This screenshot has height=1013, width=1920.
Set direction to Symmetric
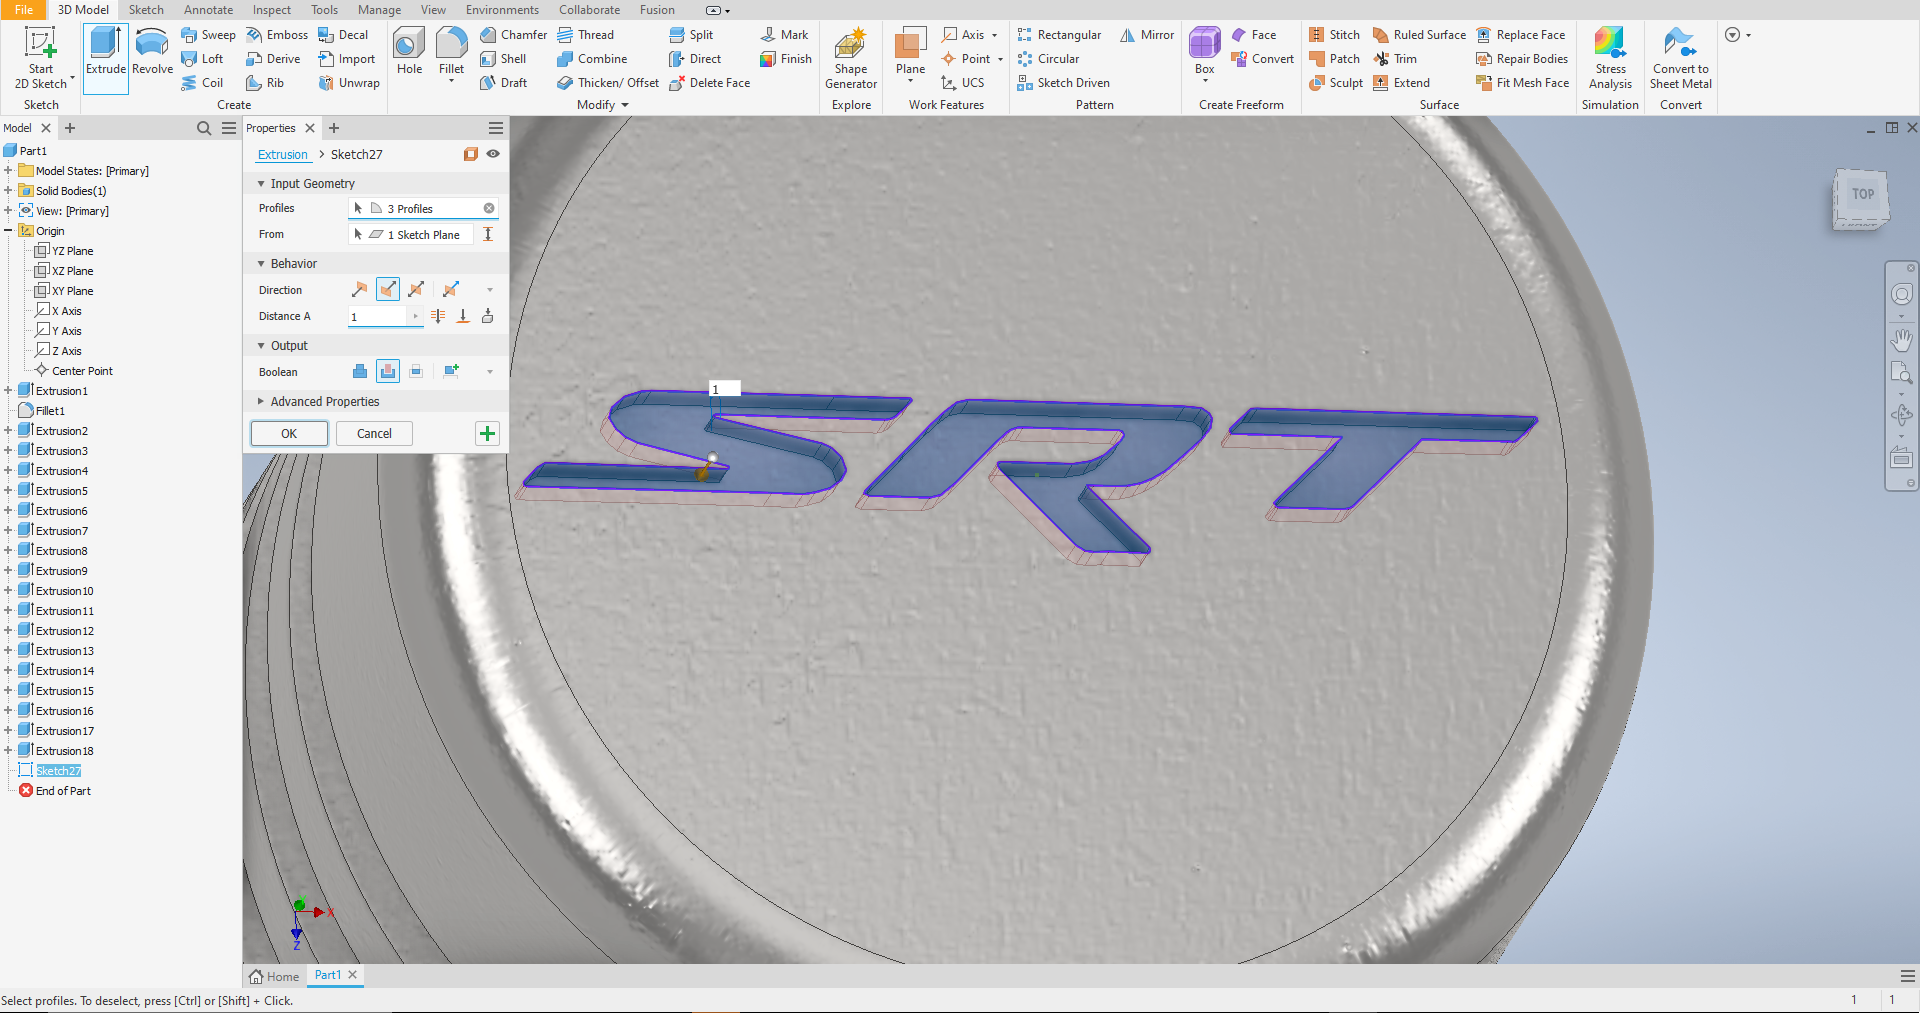416,289
